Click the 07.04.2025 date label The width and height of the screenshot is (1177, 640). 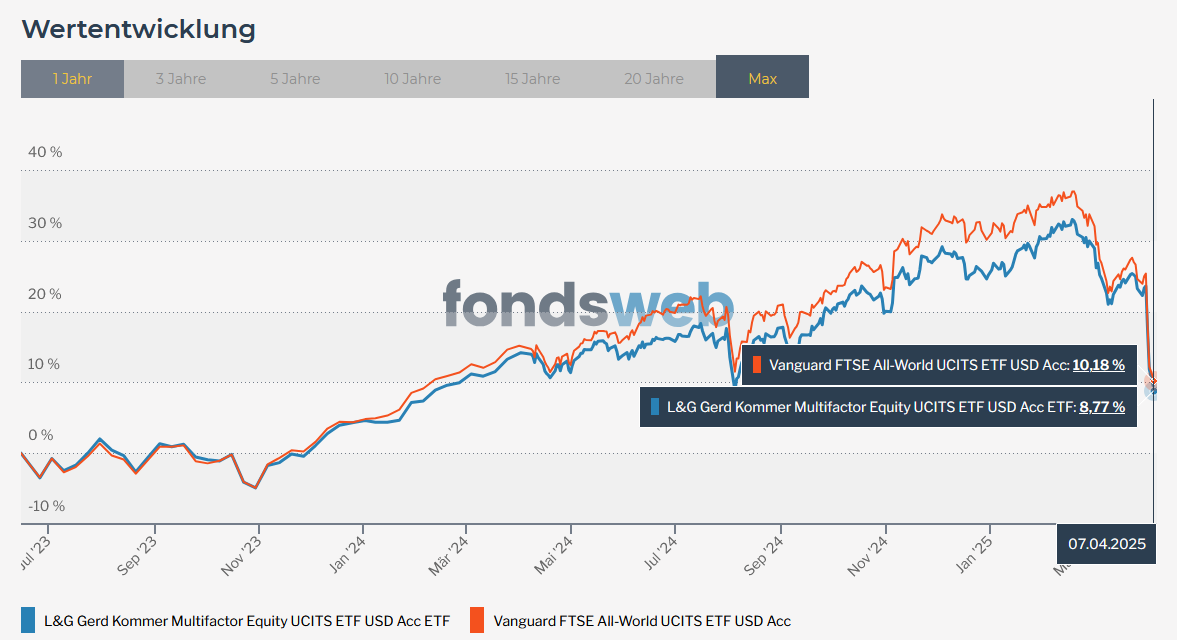pyautogui.click(x=1106, y=545)
